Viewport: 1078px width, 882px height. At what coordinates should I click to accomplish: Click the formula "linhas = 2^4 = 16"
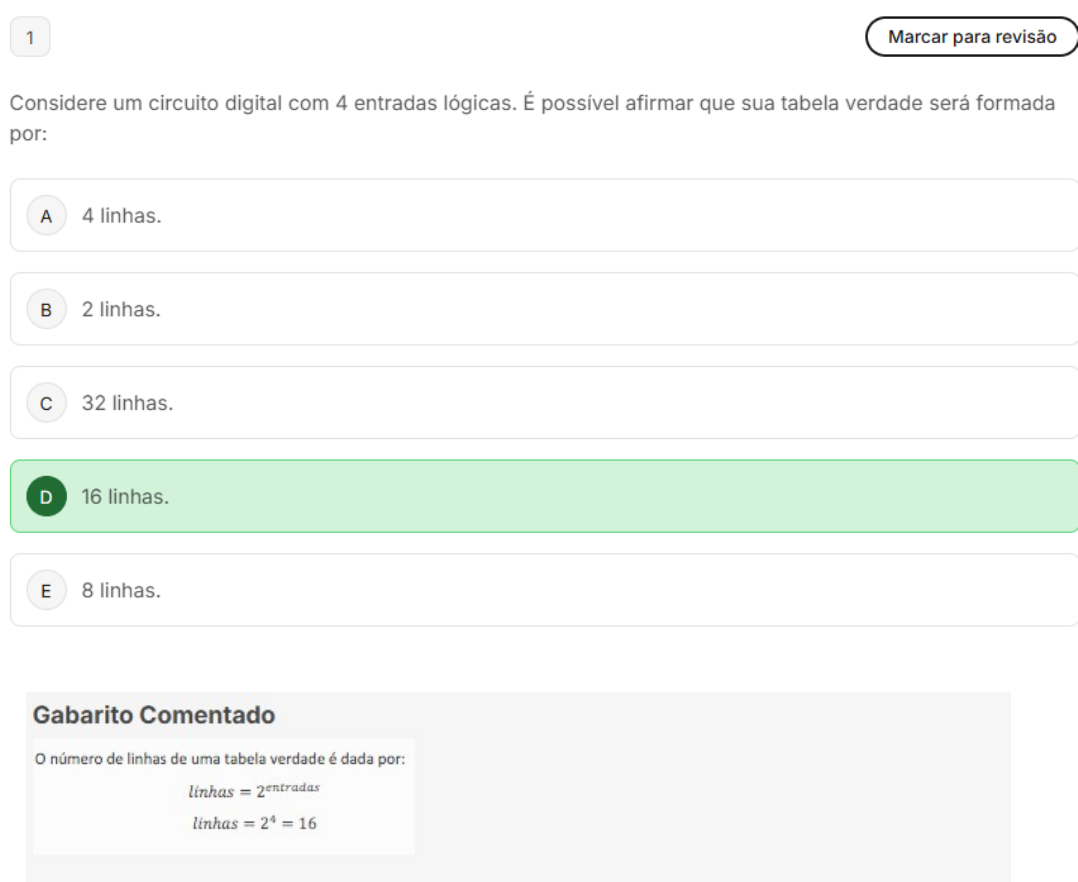point(254,824)
